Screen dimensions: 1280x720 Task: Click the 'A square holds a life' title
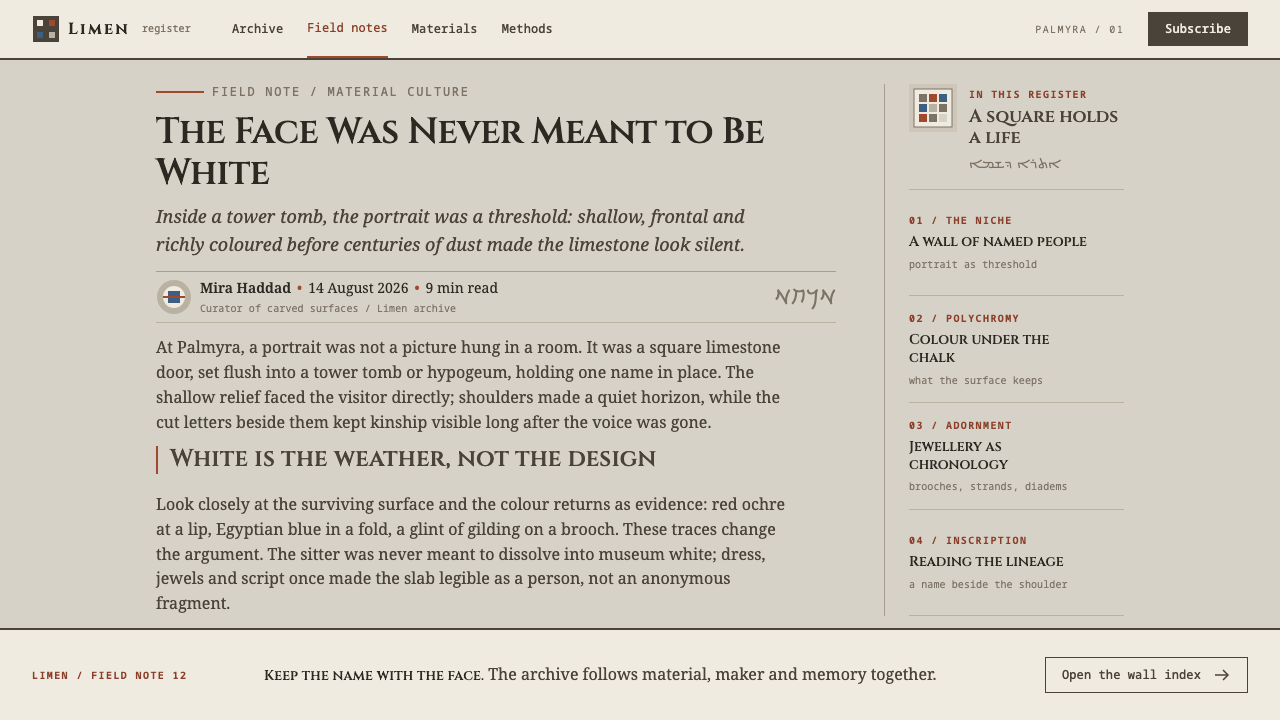(x=1043, y=127)
